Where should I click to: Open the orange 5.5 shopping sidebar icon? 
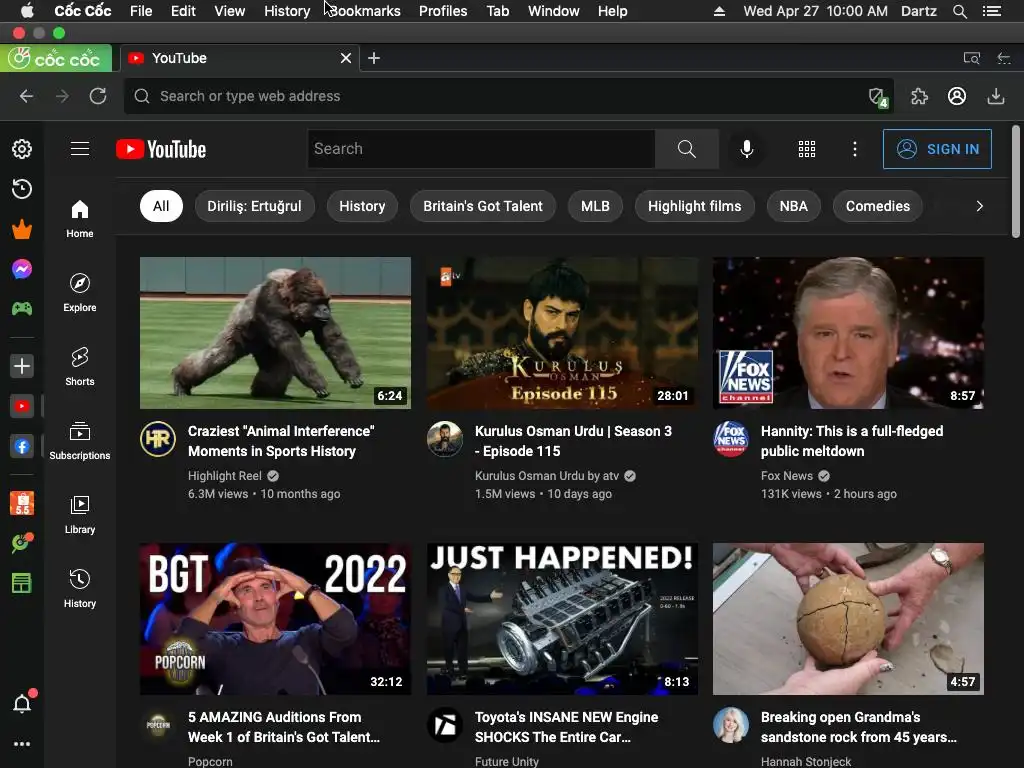(x=22, y=504)
